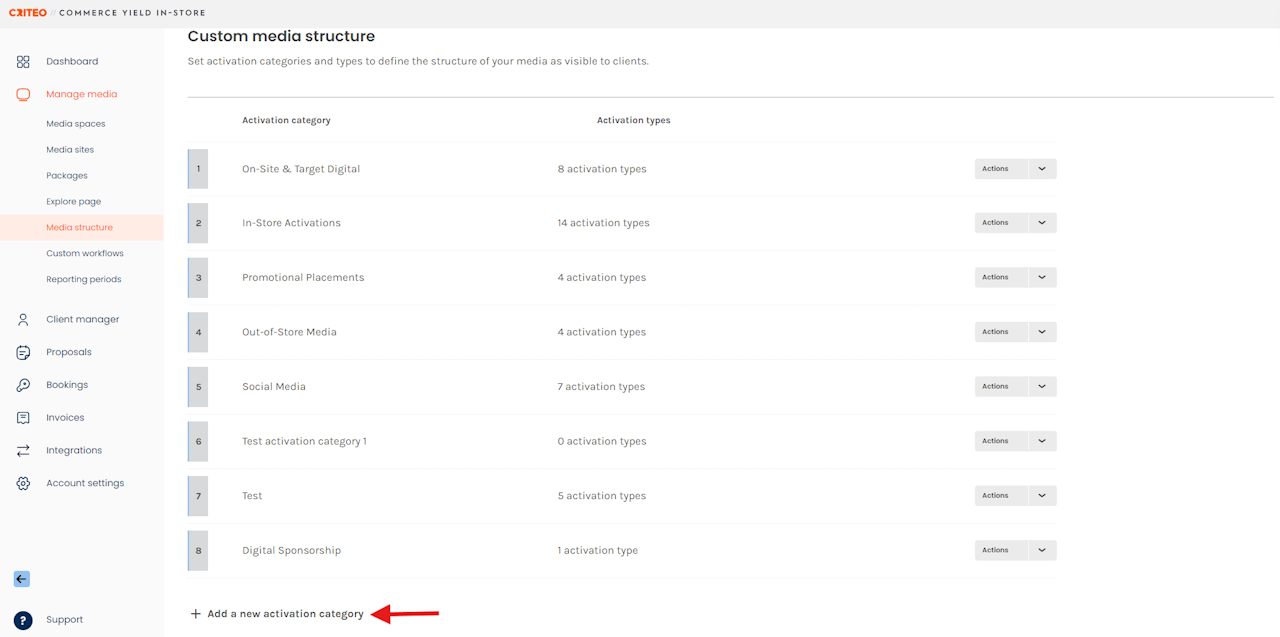This screenshot has height=637, width=1280.
Task: Click the Proposals icon in sidebar
Action: click(23, 352)
